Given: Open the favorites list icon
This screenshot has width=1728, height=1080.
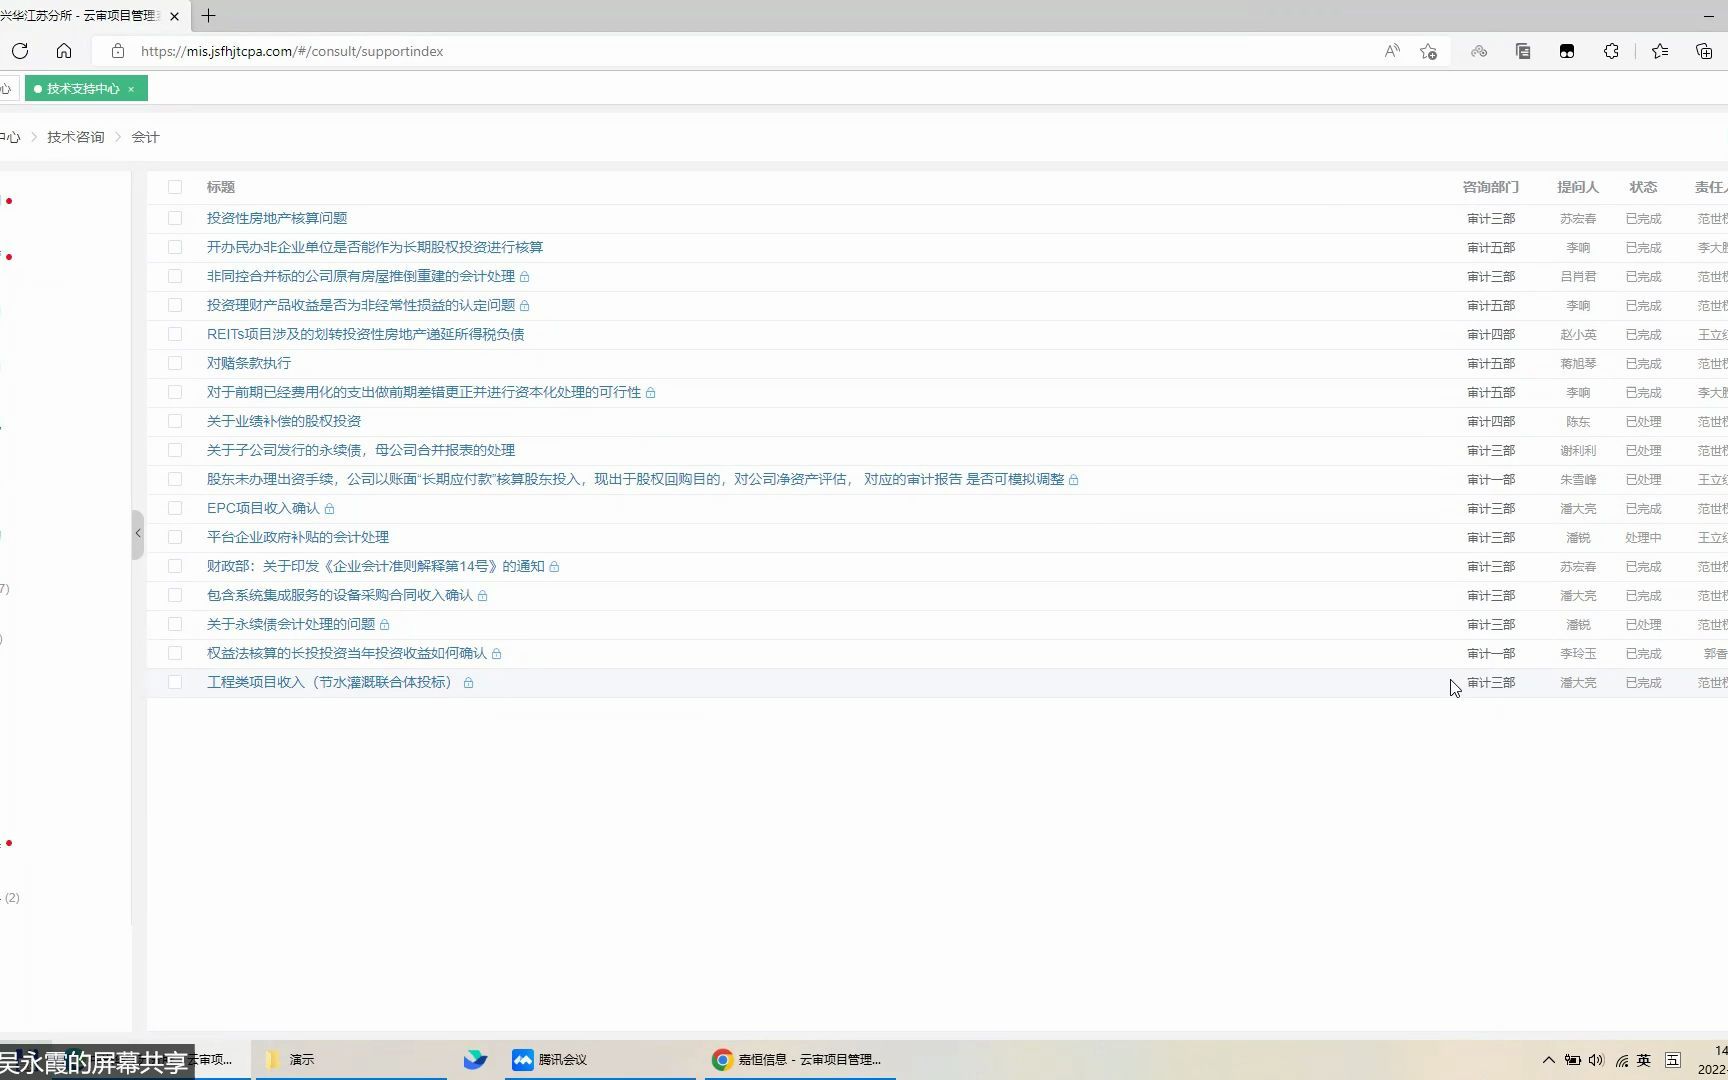Looking at the screenshot, I should click(1660, 51).
